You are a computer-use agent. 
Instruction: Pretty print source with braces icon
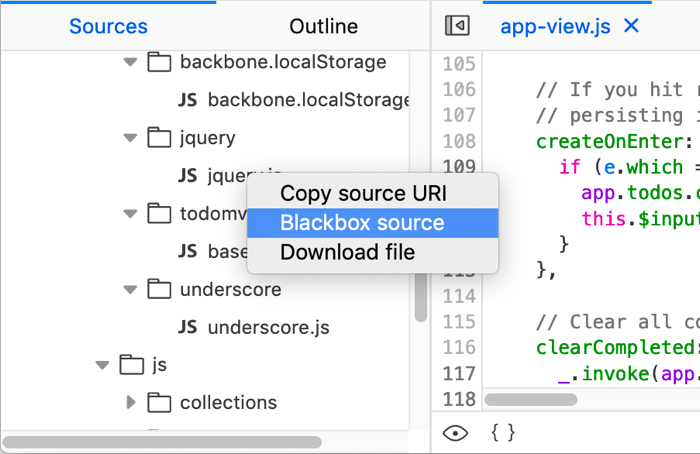[503, 433]
